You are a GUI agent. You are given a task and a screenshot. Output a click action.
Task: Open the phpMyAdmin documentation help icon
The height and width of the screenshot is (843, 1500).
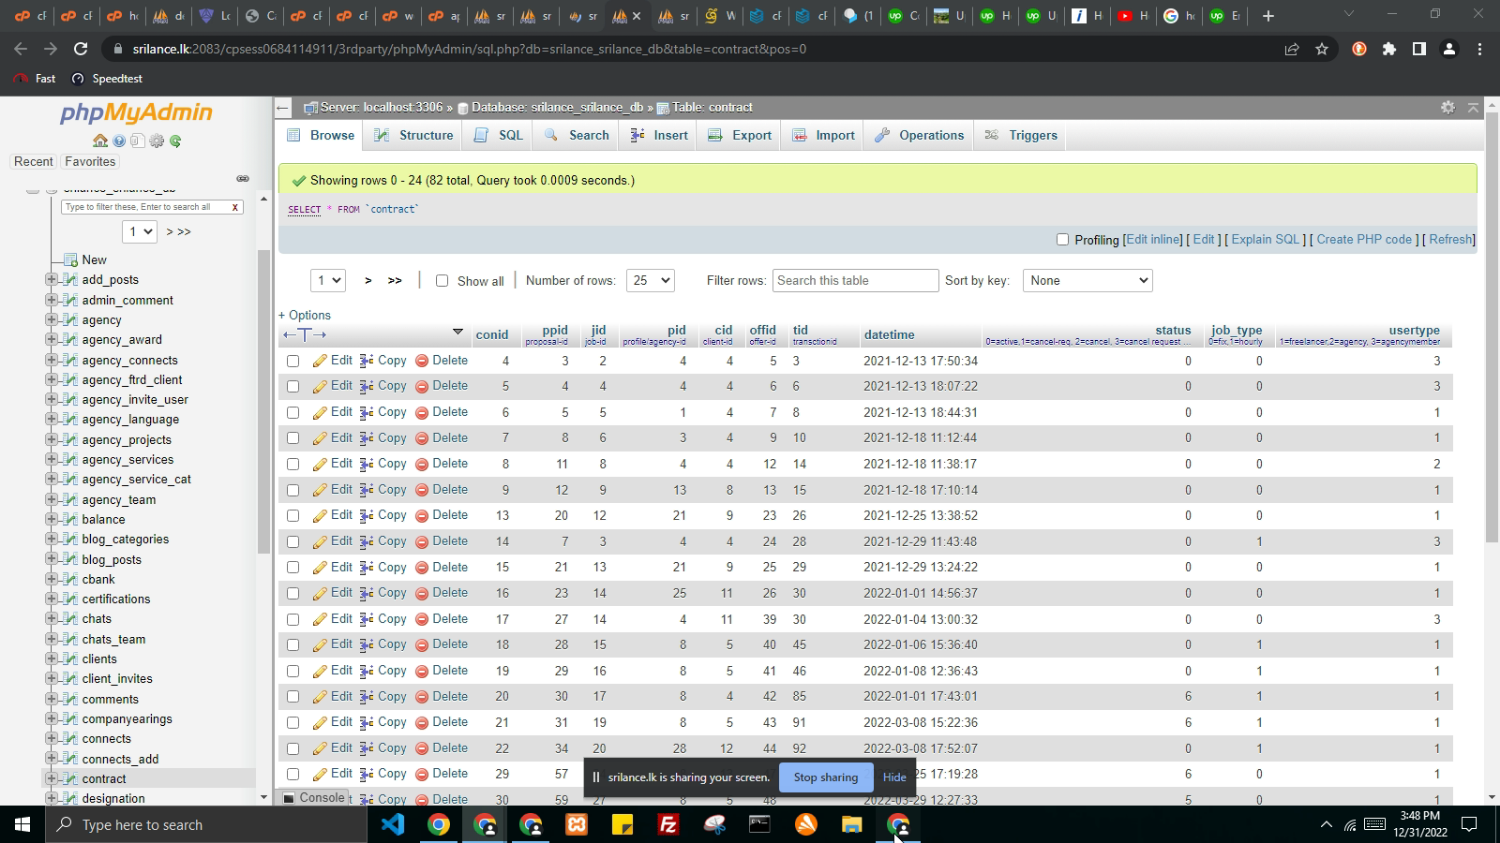[119, 141]
